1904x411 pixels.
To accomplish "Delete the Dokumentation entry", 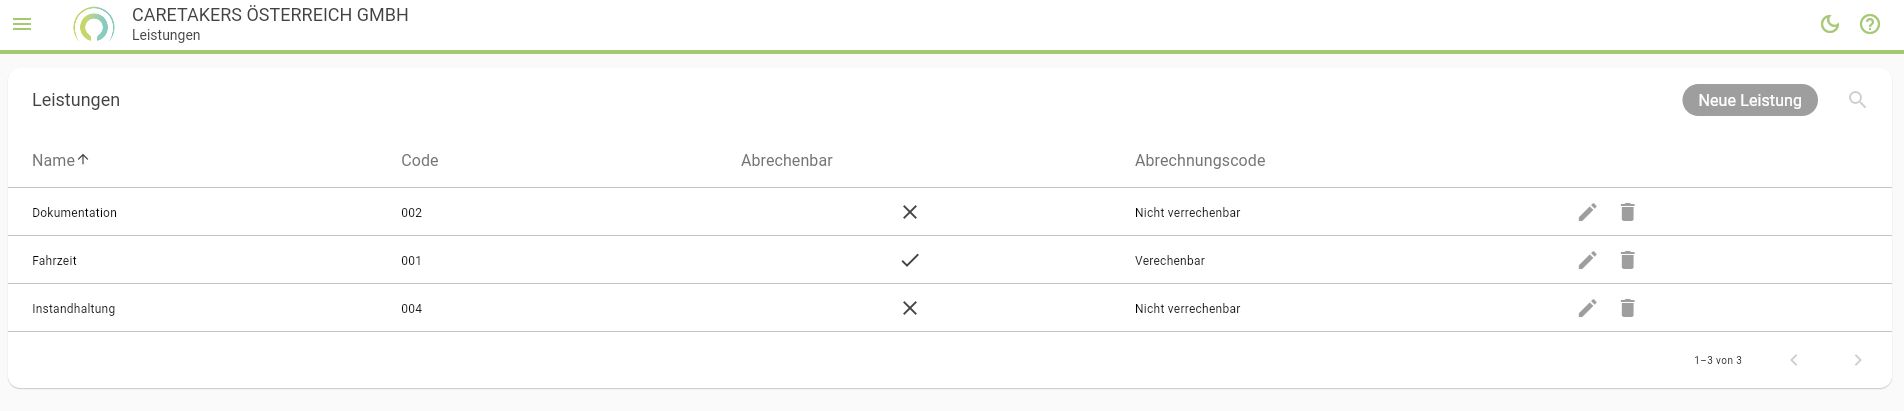I will click(1627, 212).
